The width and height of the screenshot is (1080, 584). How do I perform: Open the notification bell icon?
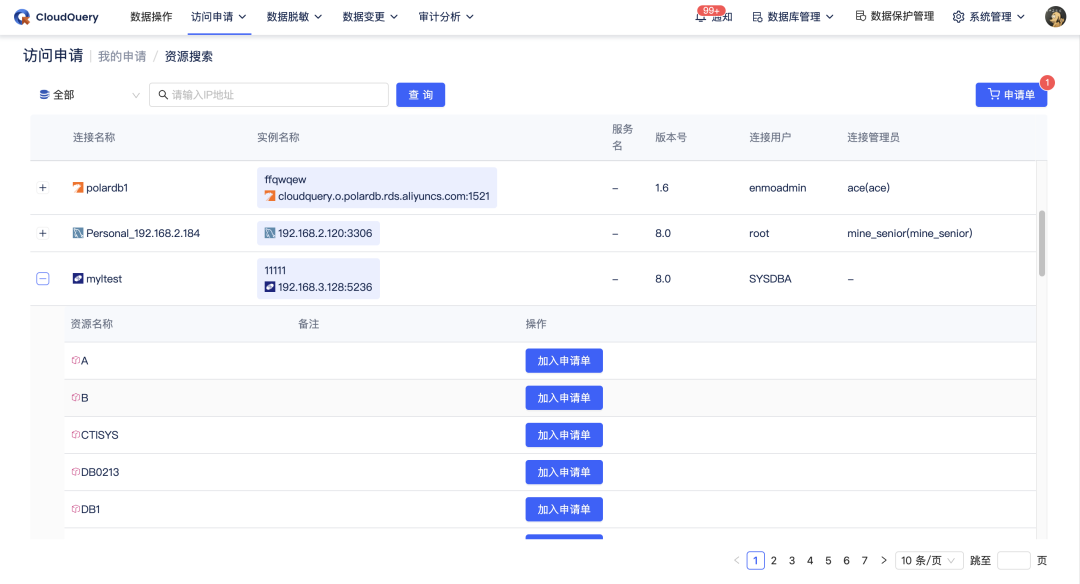click(x=700, y=17)
